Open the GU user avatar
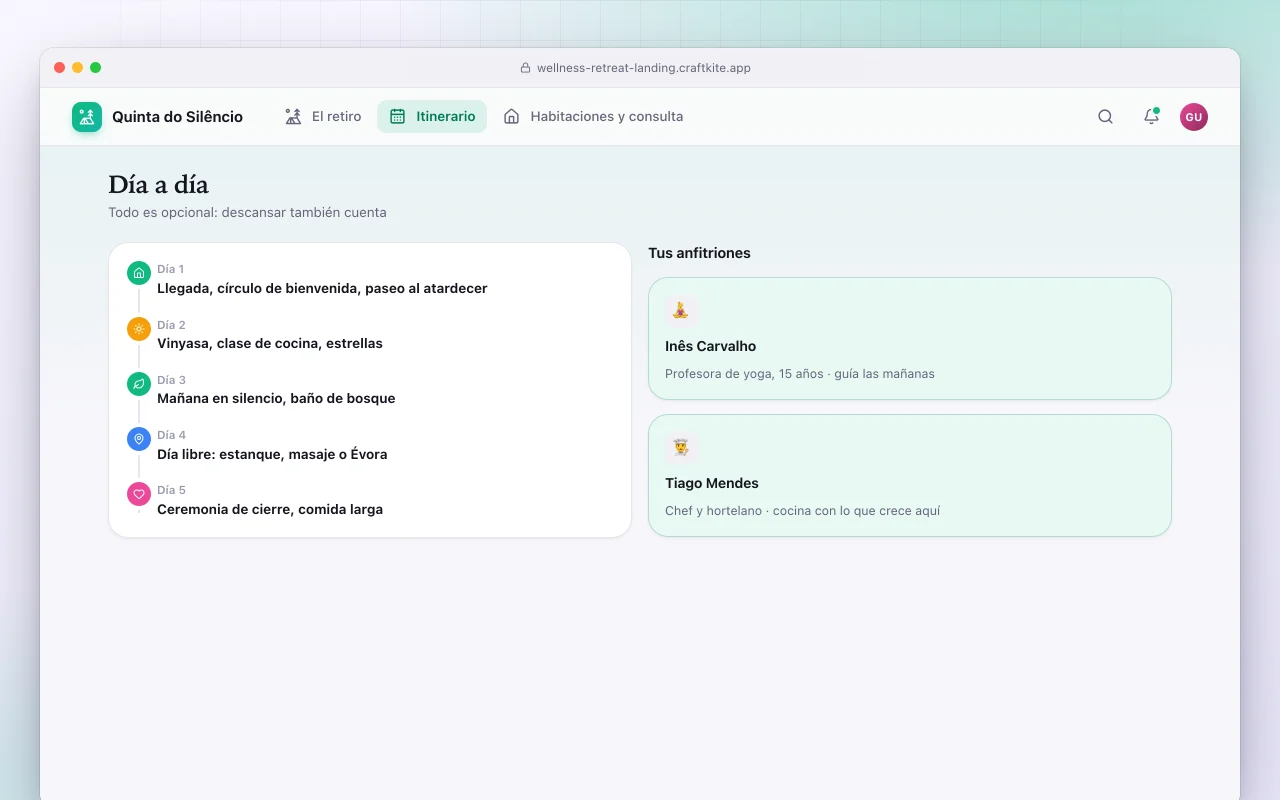This screenshot has height=800, width=1280. click(1194, 117)
